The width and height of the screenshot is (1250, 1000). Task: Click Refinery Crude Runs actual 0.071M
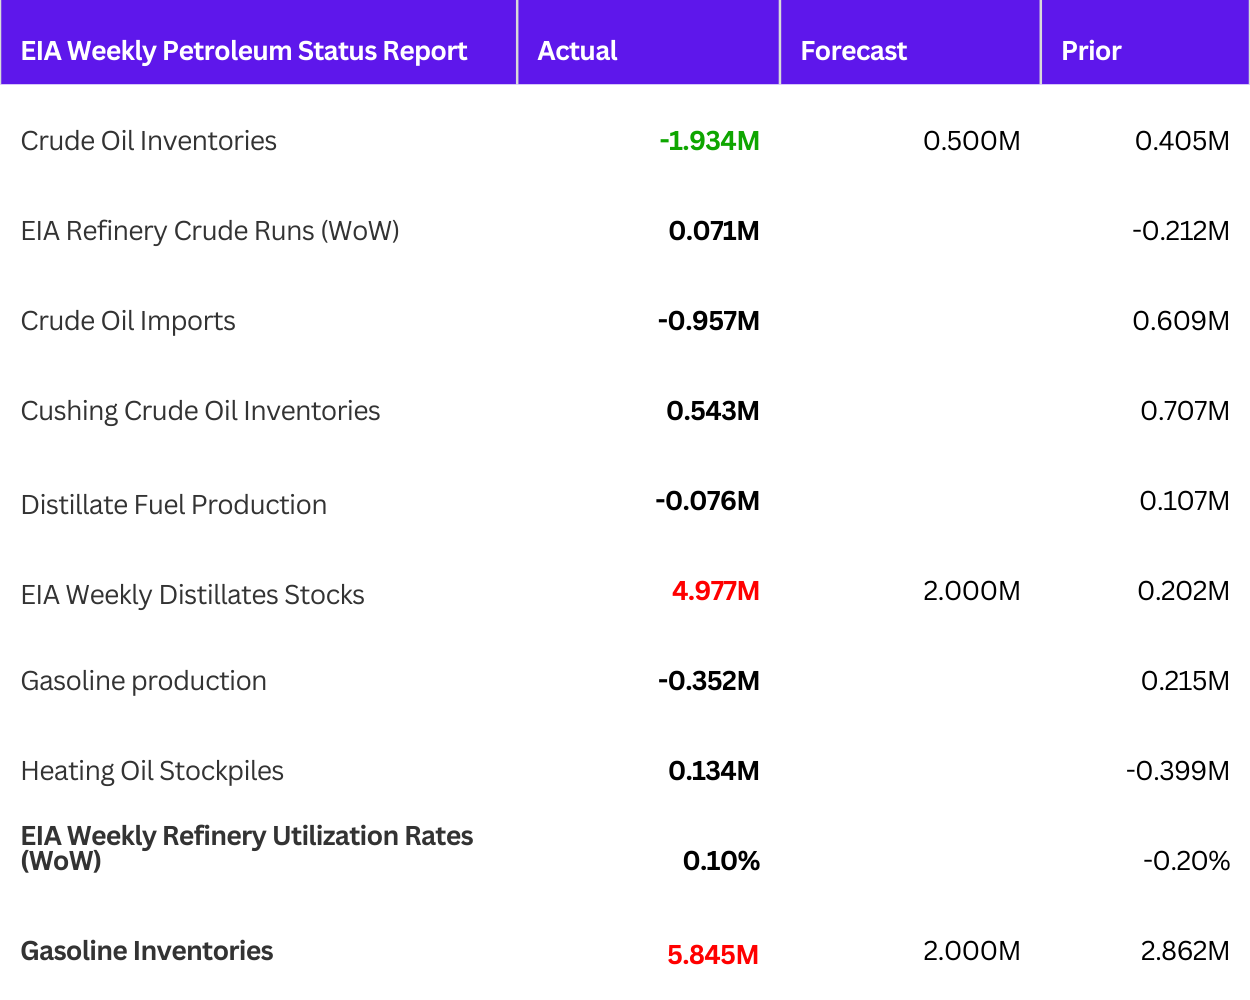(x=714, y=231)
